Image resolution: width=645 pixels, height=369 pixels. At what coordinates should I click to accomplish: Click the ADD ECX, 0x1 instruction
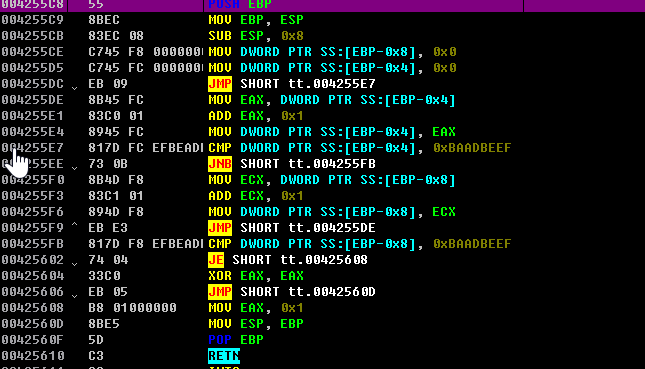(x=256, y=196)
